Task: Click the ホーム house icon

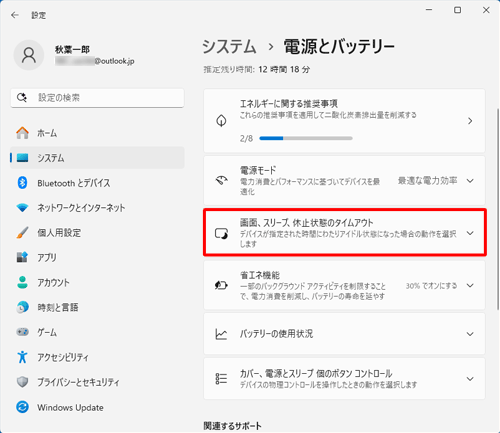Action: tap(22, 133)
